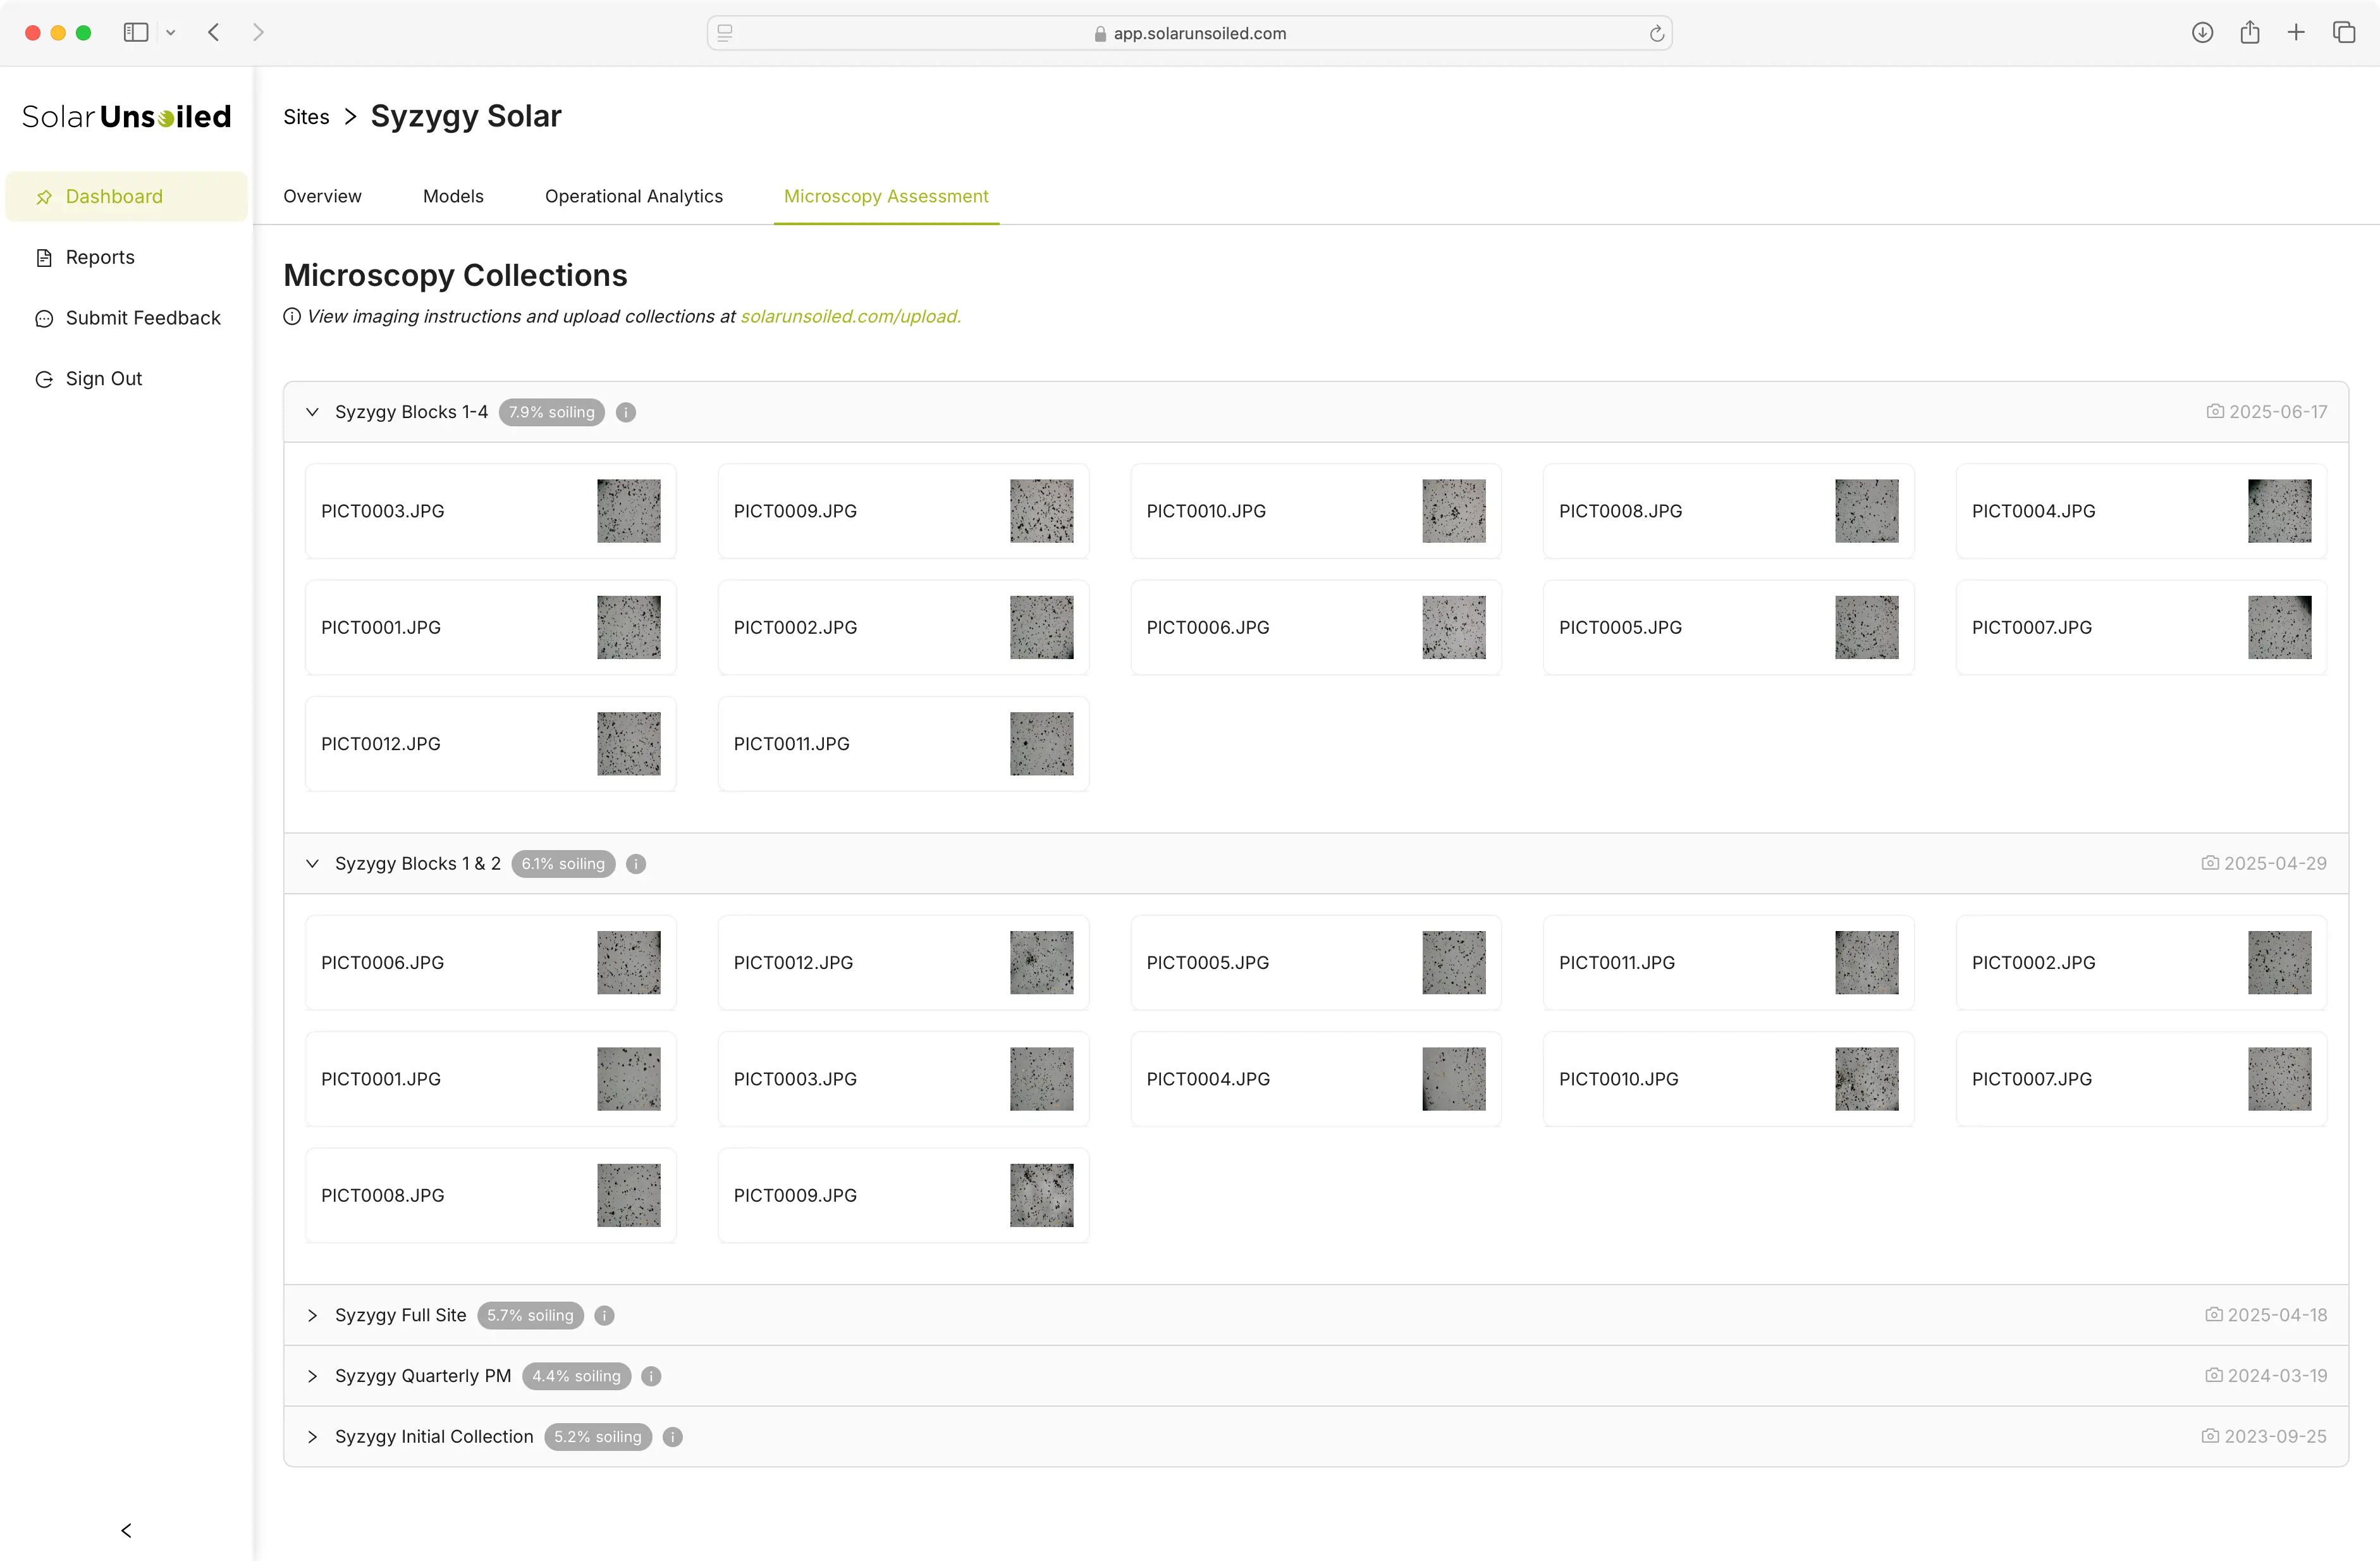Click info icon beside Syzygy Quarterly PM badge
Screen dimensions: 2380x1561
pyautogui.click(x=651, y=1376)
